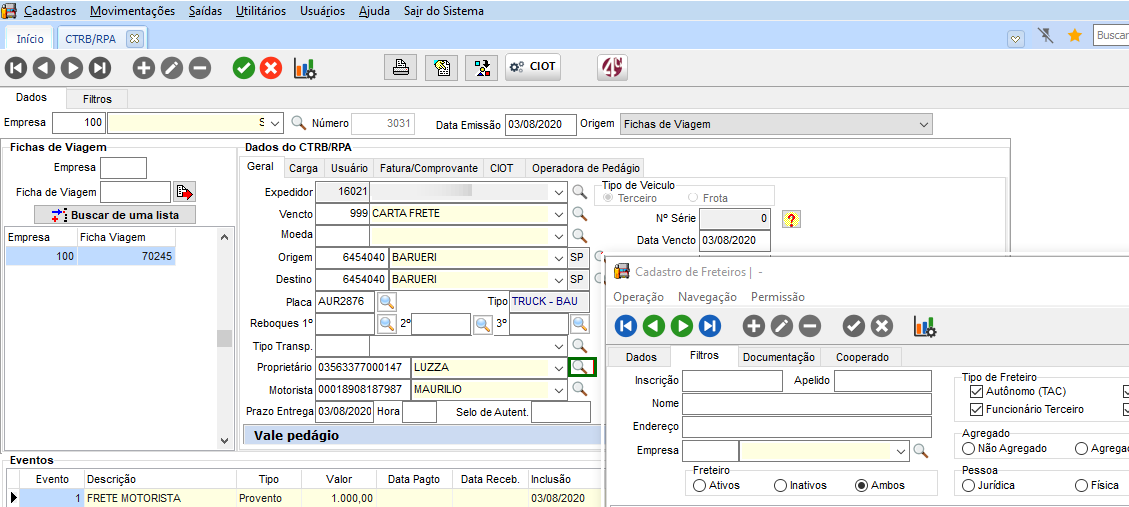
Task: Click the favorites star icon
Action: (1075, 36)
